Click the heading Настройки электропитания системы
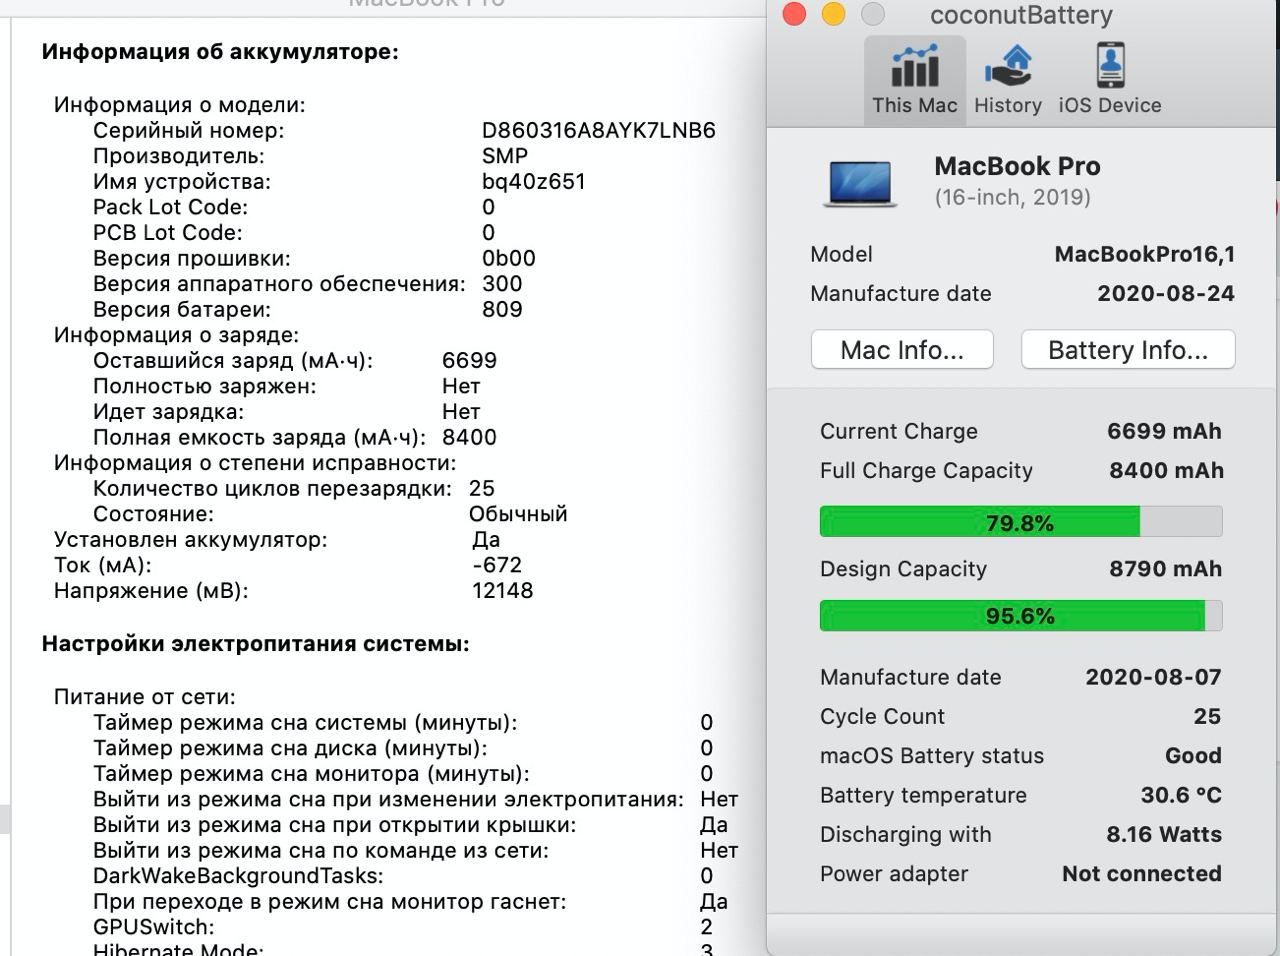Viewport: 1280px width, 956px height. [255, 644]
